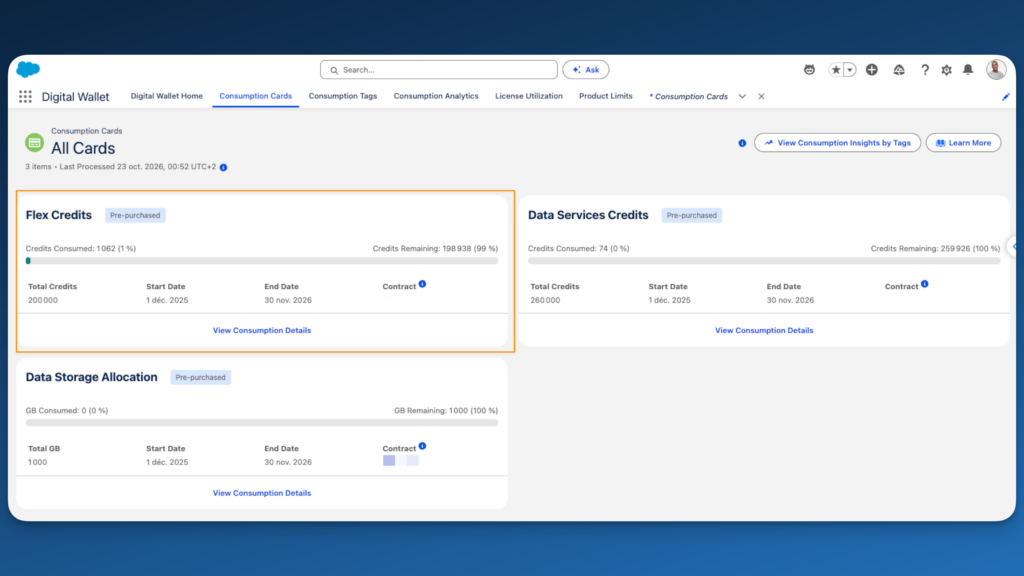This screenshot has width=1024, height=576.
Task: Click 'Credits Remaining: 198 938 (99 %)' text
Action: pos(435,249)
